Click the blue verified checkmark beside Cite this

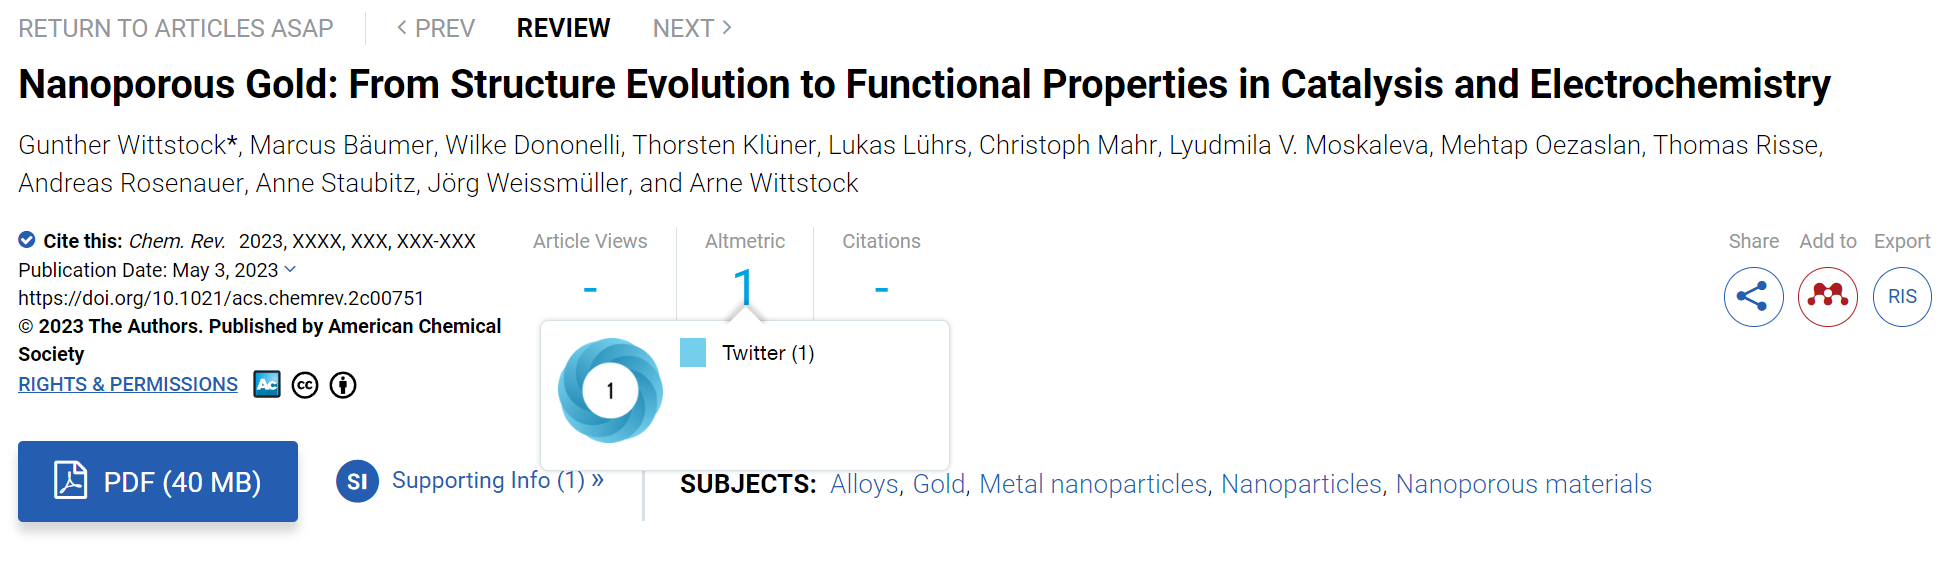[x=27, y=240]
